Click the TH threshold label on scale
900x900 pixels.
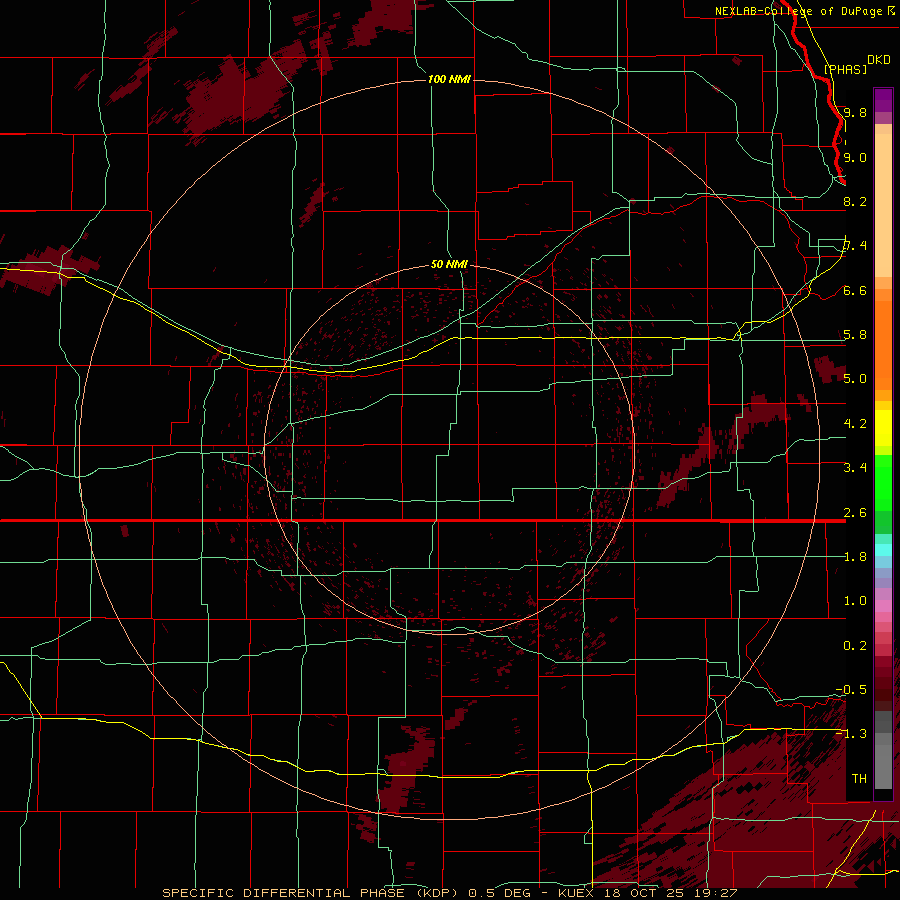859,779
